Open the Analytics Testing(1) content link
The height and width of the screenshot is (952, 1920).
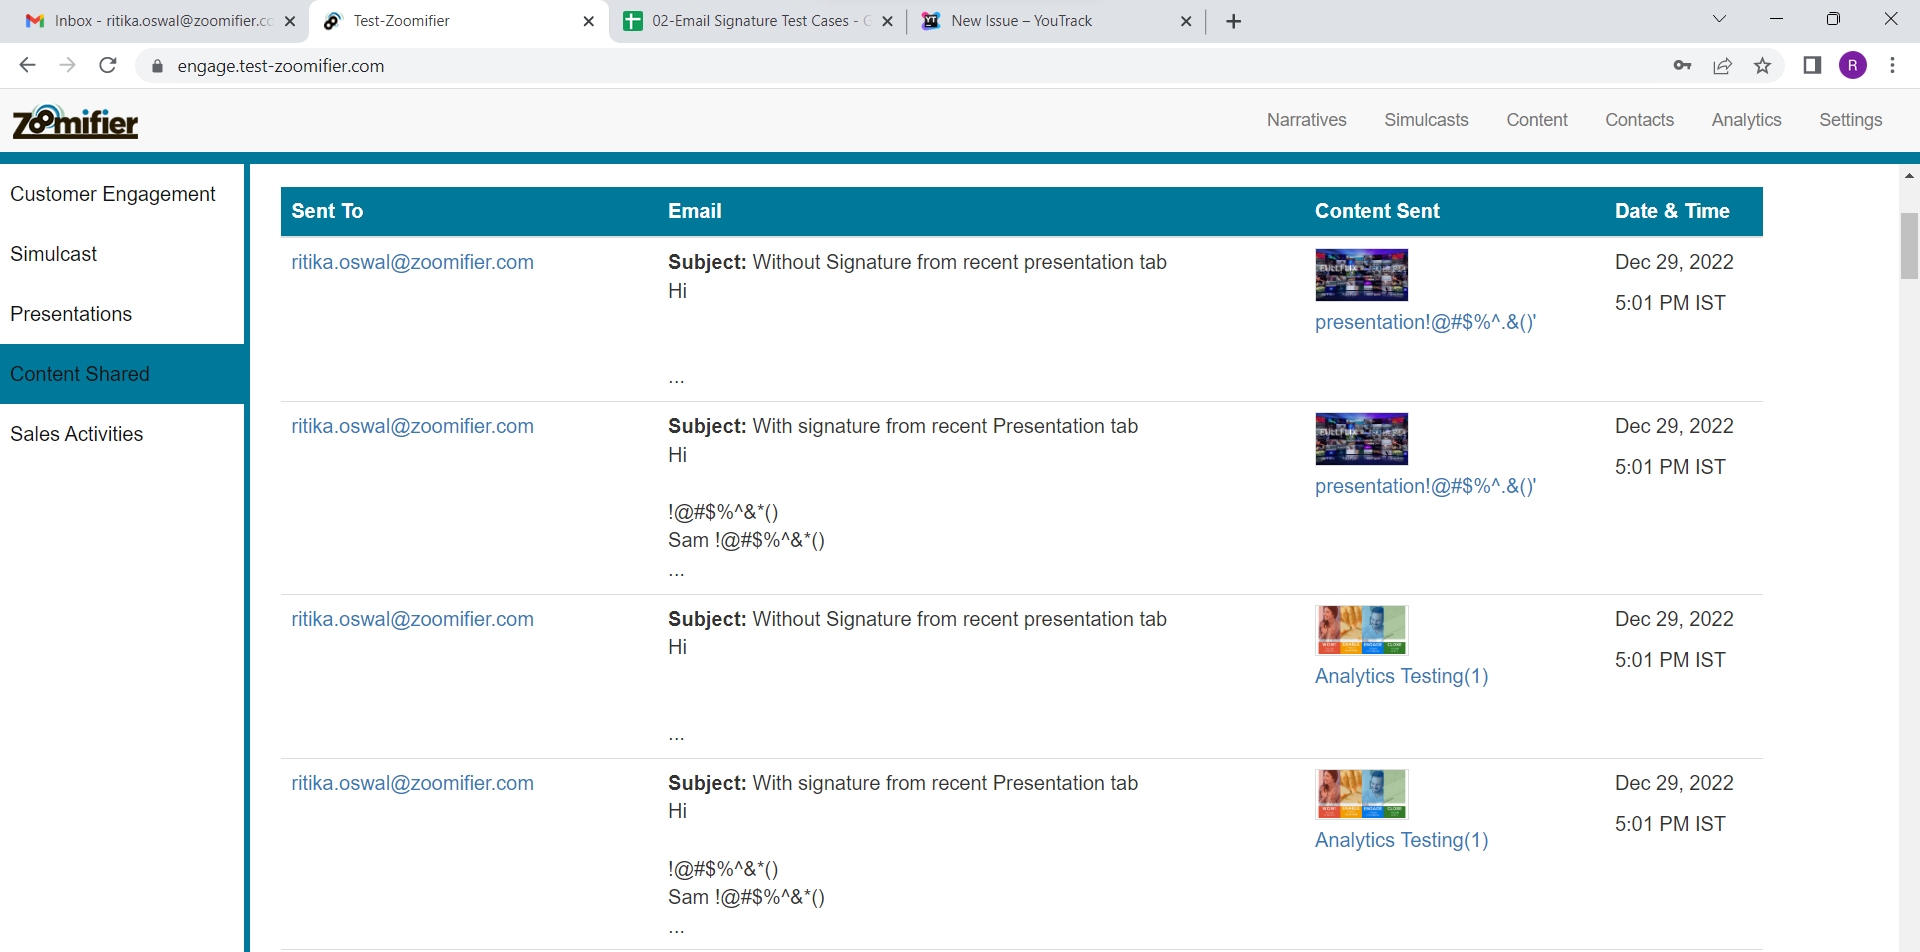1401,676
